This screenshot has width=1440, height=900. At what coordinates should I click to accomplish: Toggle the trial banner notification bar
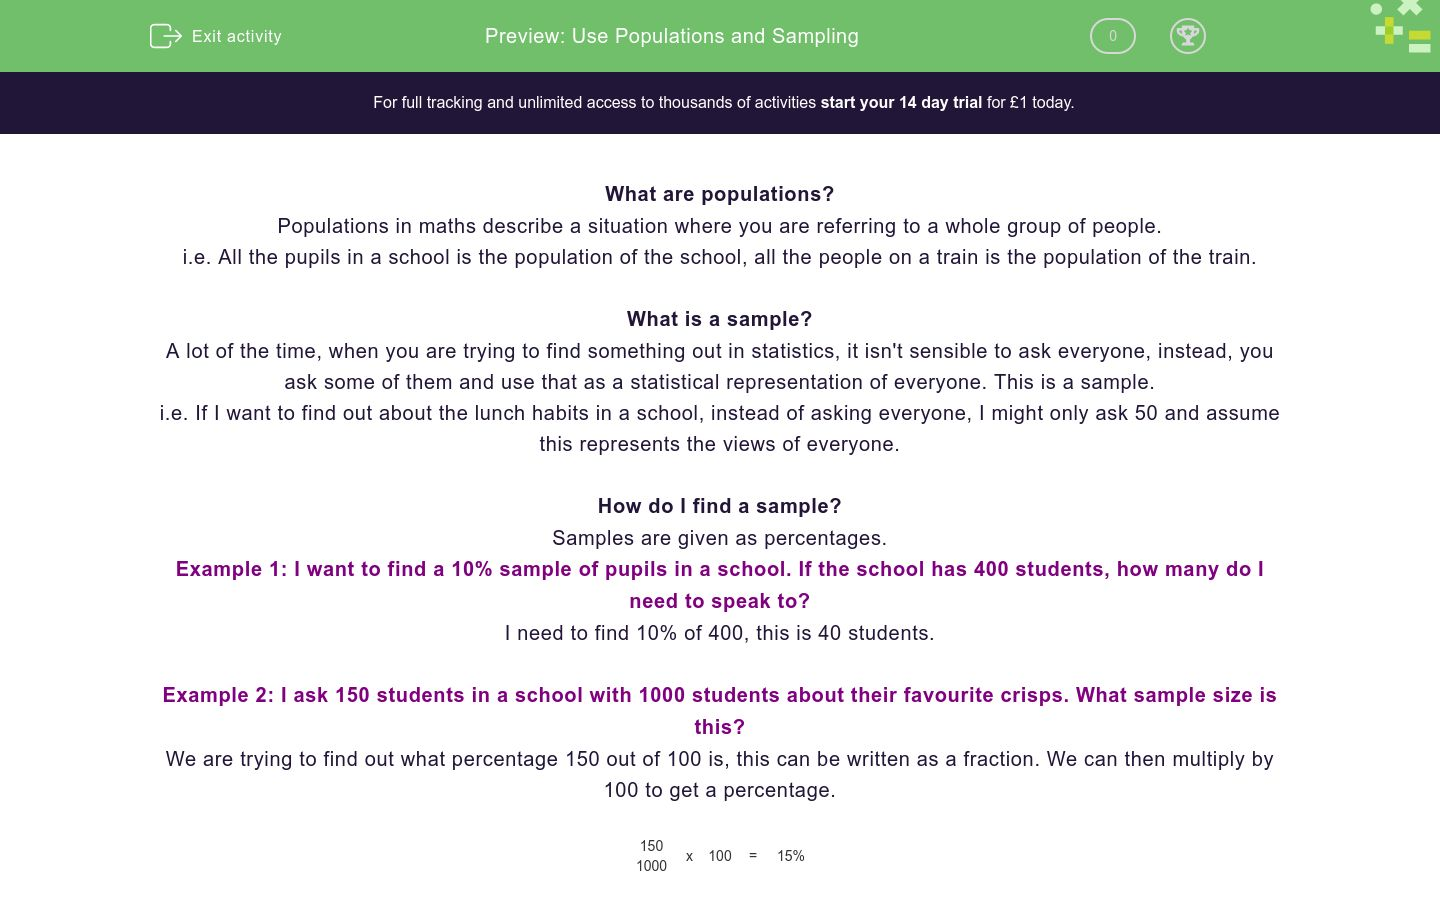pyautogui.click(x=720, y=102)
